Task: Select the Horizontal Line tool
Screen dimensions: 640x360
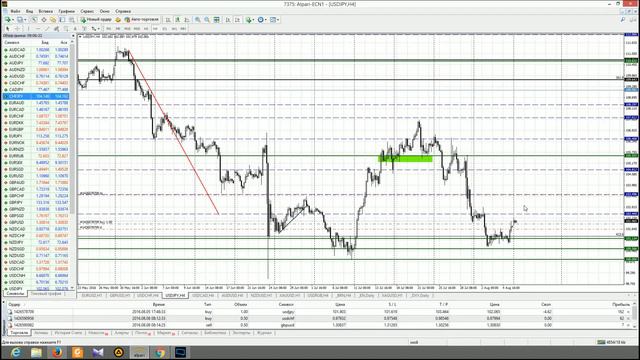Action: (x=38, y=29)
